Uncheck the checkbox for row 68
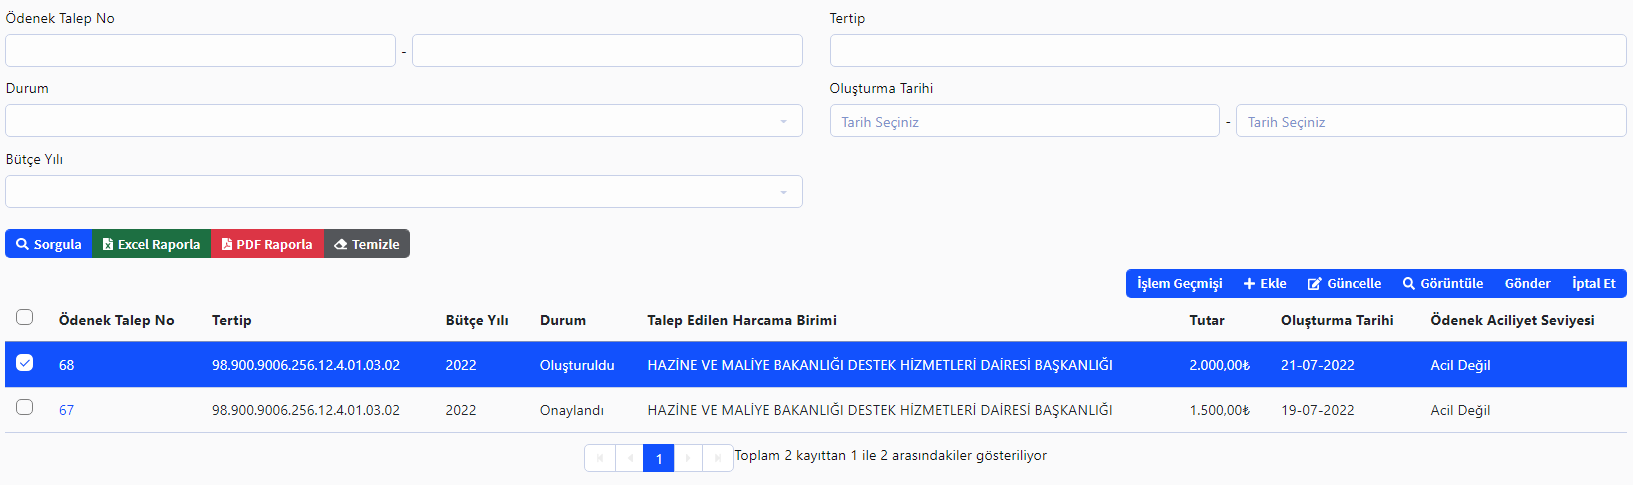1633x485 pixels. pyautogui.click(x=25, y=363)
